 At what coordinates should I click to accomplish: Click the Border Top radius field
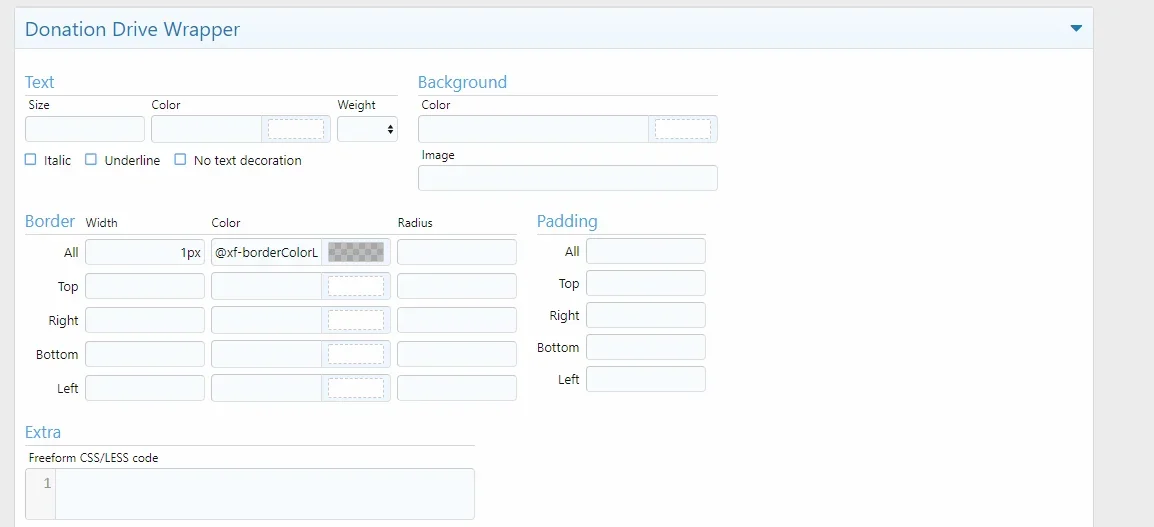point(457,286)
